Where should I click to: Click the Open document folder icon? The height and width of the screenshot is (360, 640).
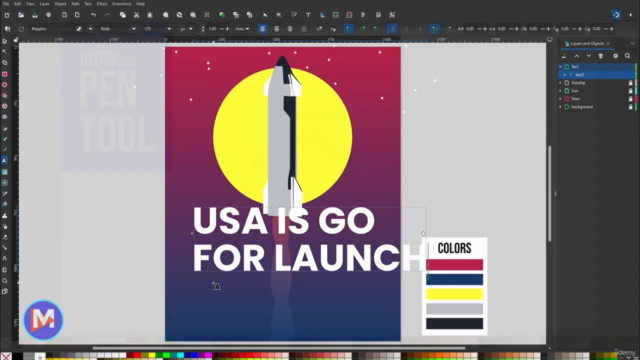click(x=21, y=15)
